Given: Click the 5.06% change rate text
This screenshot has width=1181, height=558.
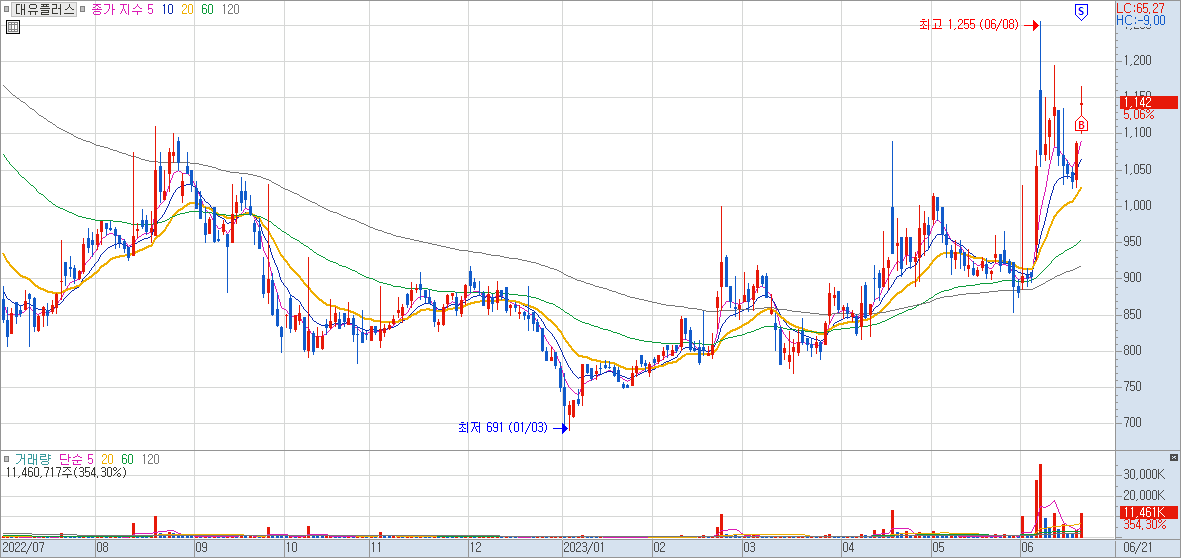Looking at the screenshot, I should tap(1138, 115).
